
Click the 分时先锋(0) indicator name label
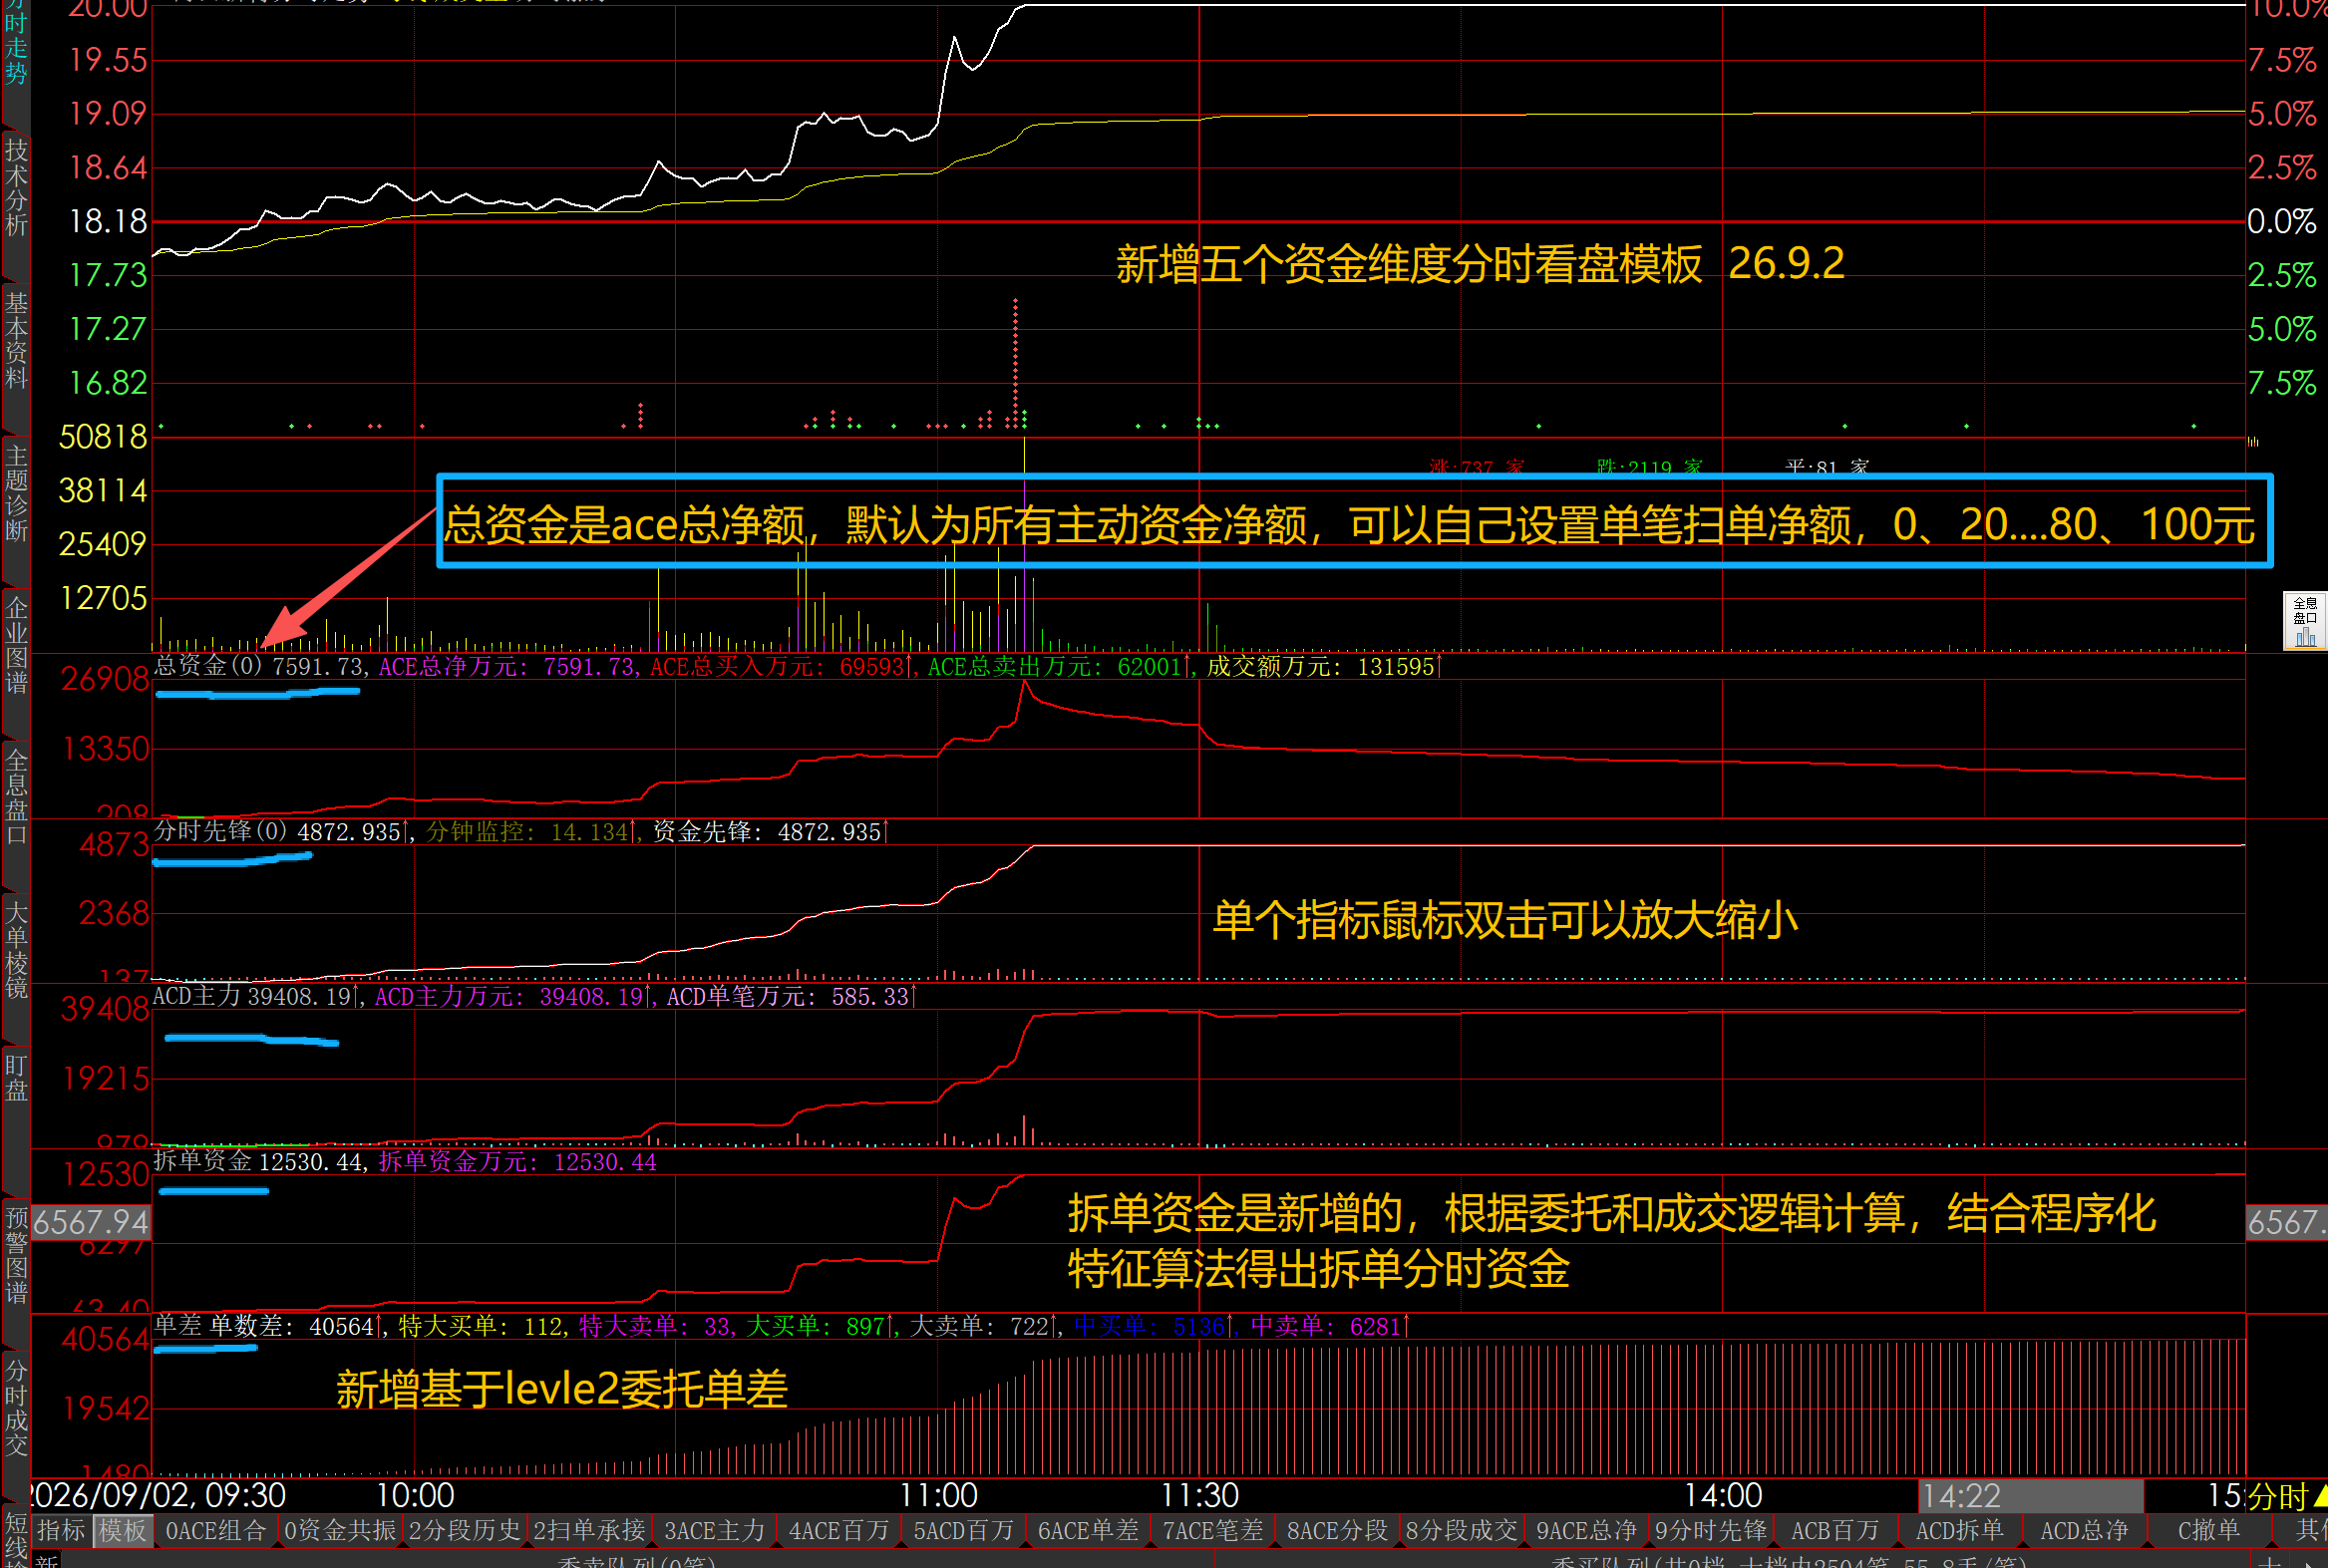click(x=221, y=831)
